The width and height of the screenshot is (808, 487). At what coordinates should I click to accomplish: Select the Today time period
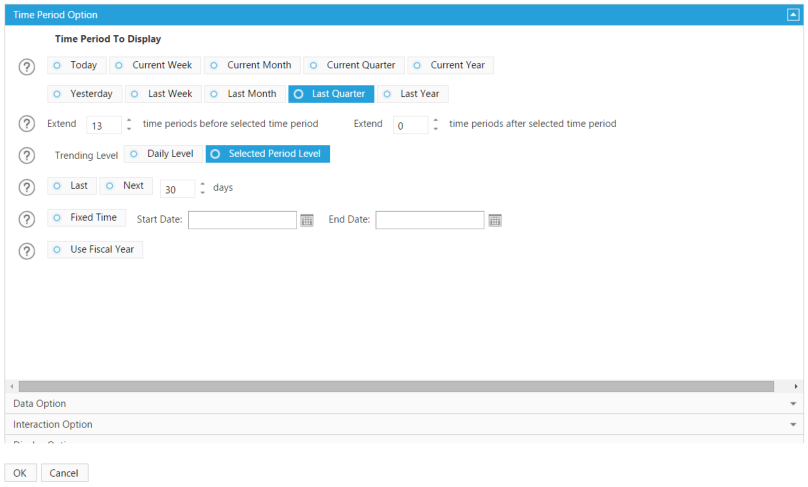[77, 65]
